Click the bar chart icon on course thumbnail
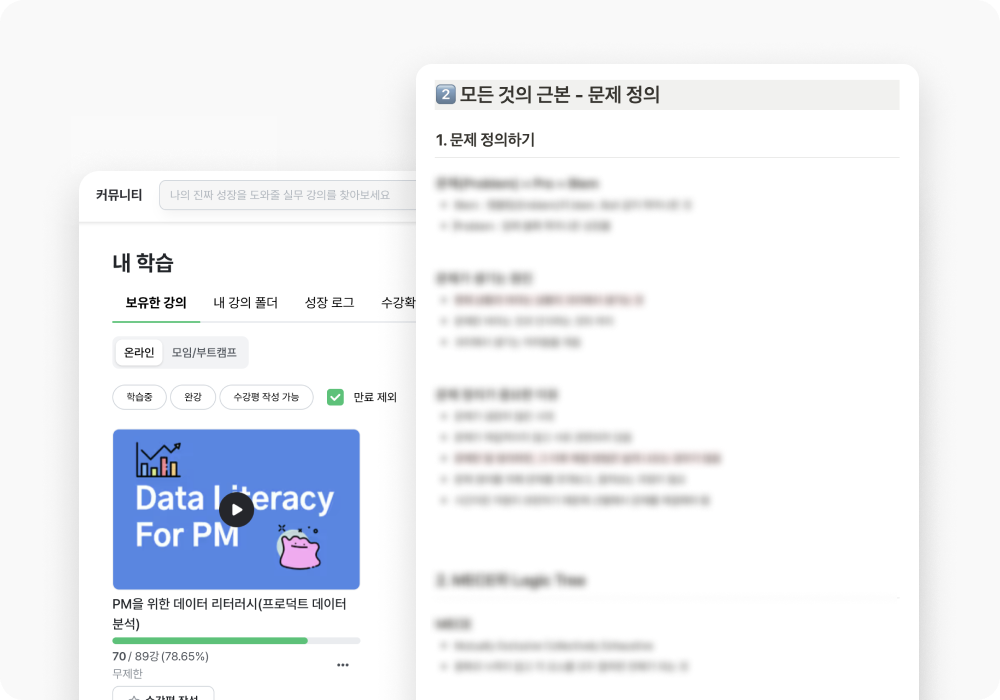The height and width of the screenshot is (700, 1000). pyautogui.click(x=158, y=460)
